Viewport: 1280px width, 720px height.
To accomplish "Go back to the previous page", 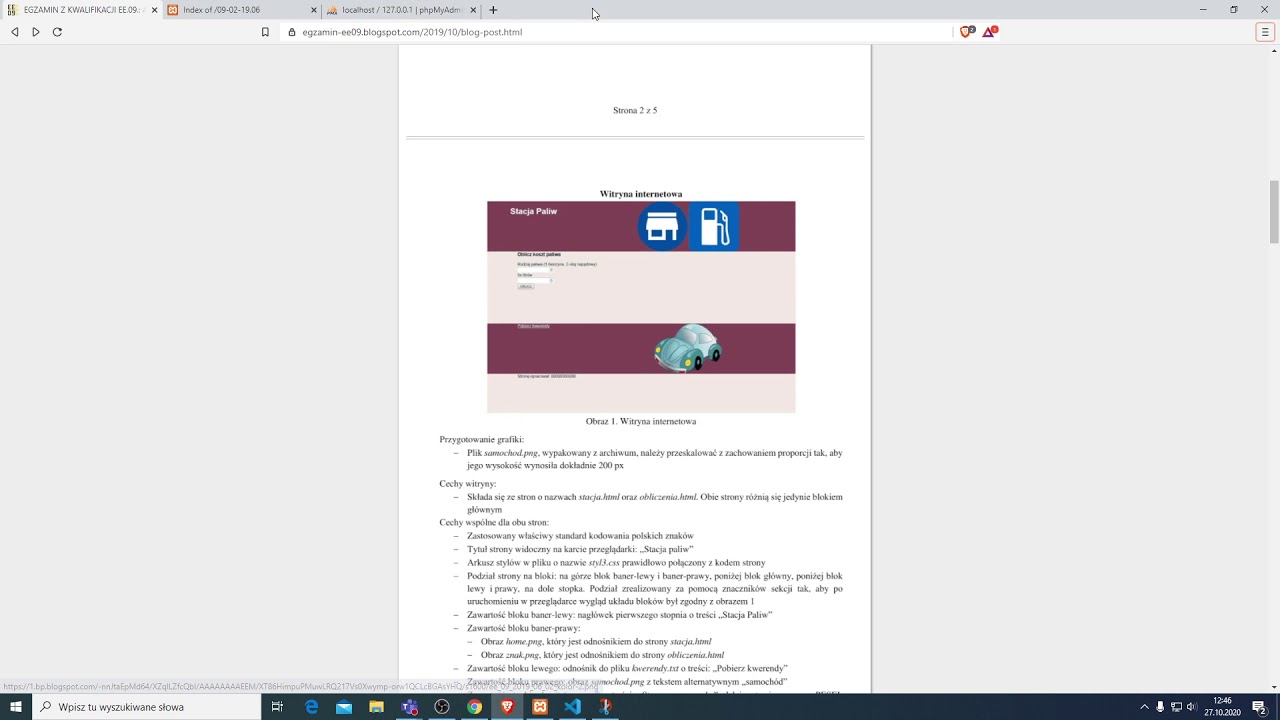I will pos(14,32).
